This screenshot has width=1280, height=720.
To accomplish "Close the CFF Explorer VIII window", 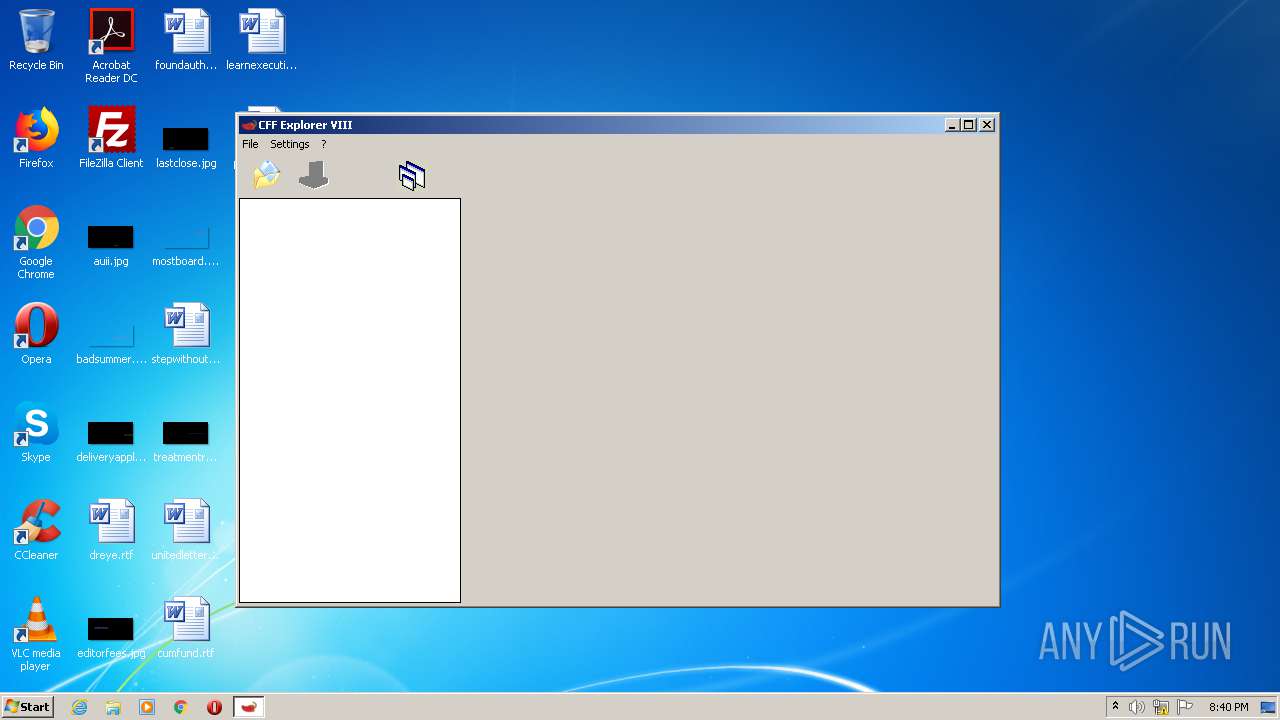I will [x=987, y=125].
